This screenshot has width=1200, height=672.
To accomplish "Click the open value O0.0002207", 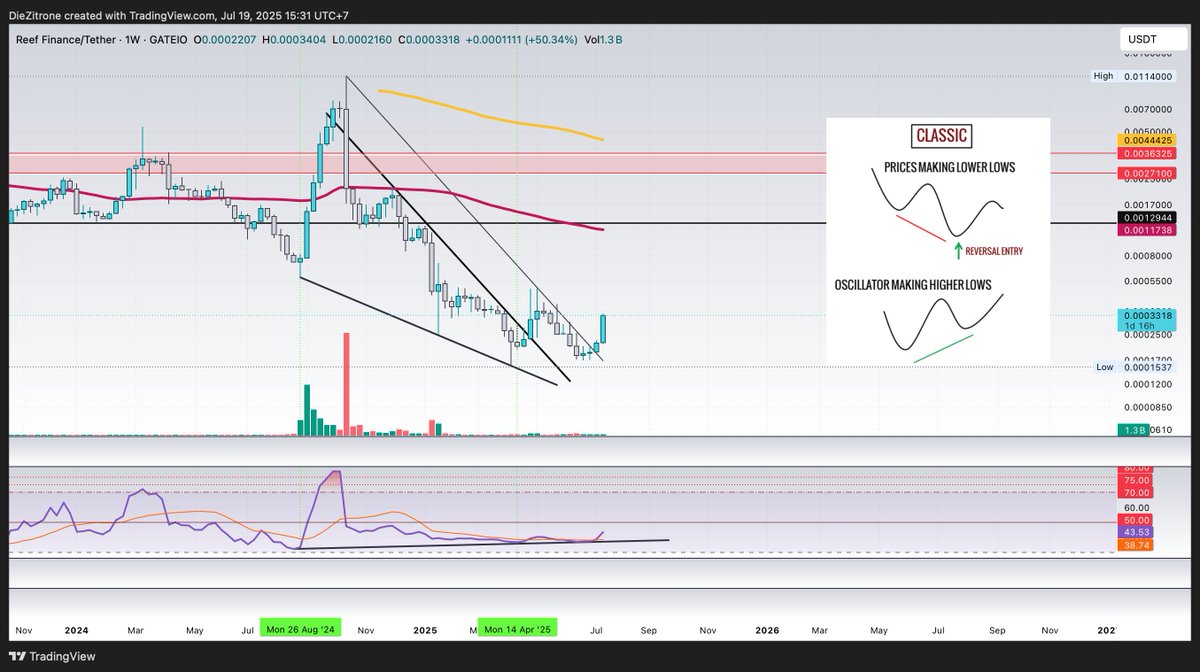I will [226, 39].
